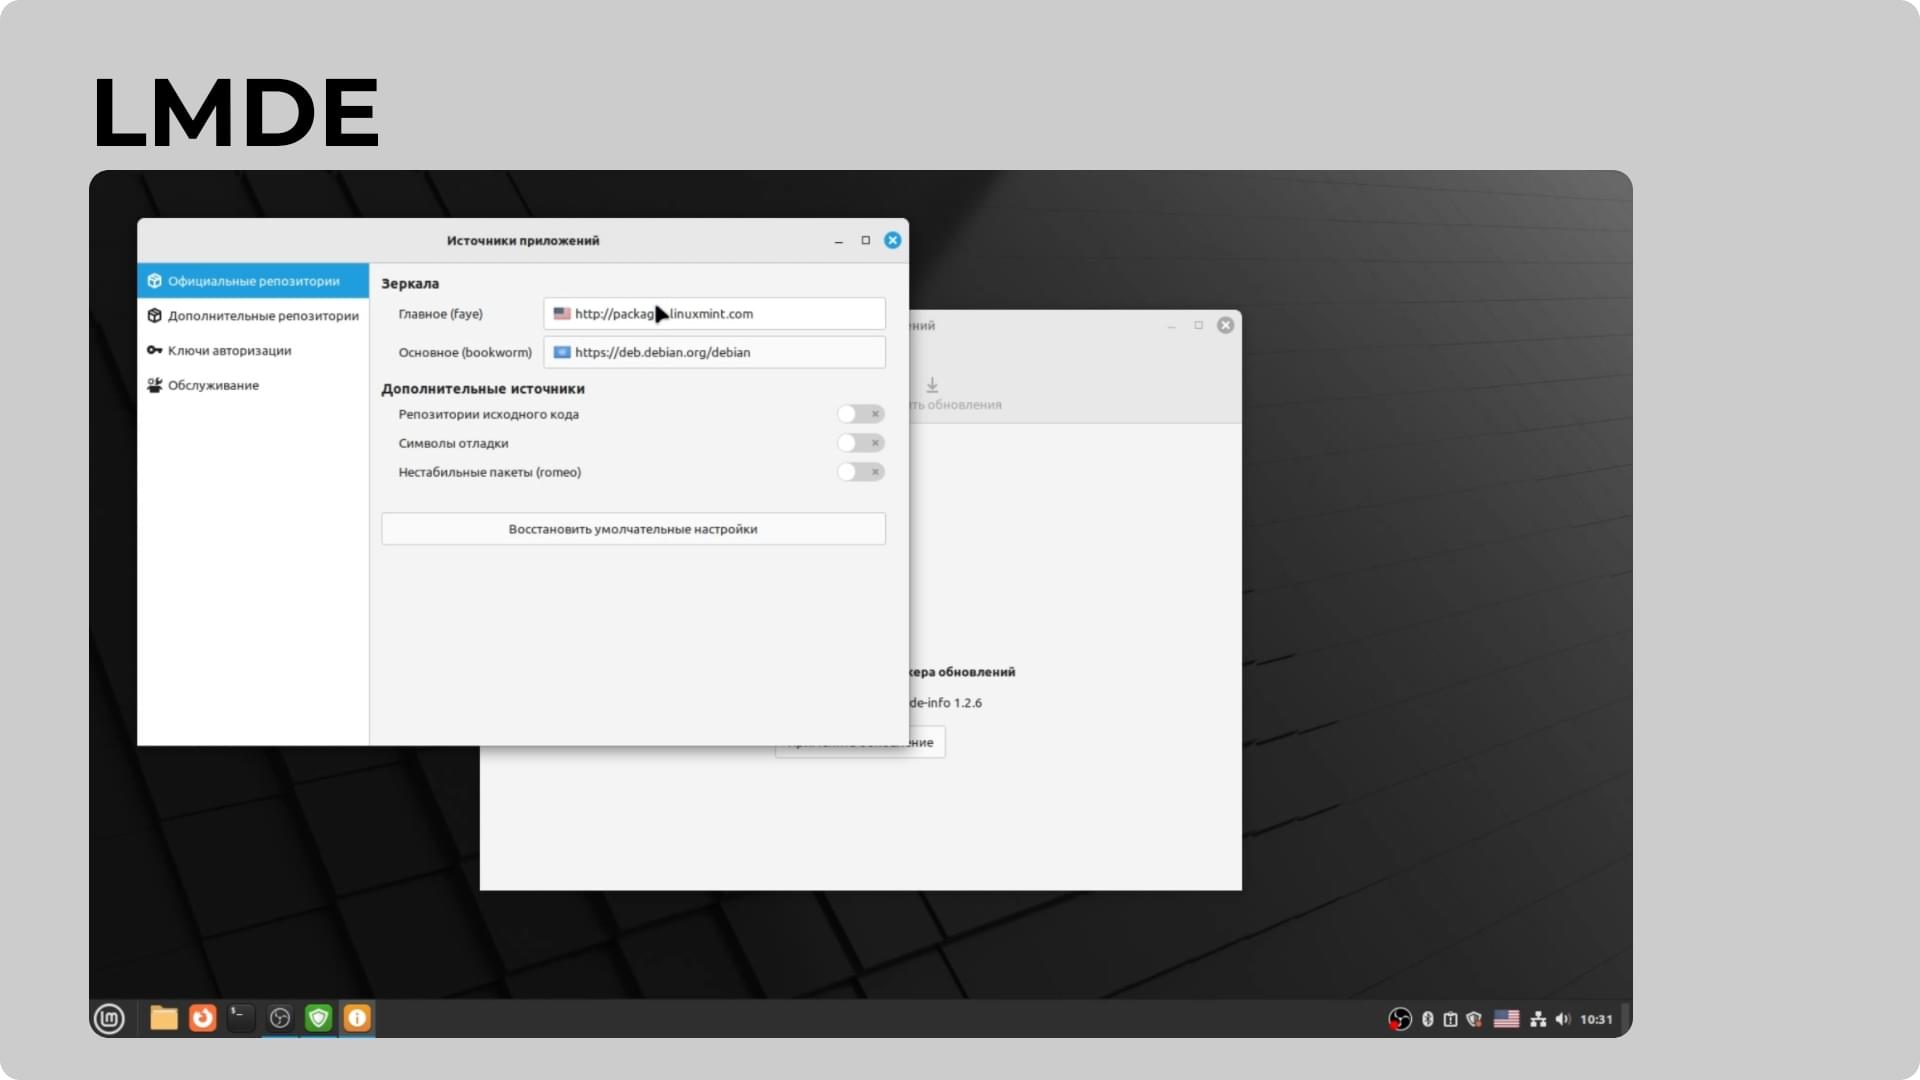
Task: Launch Firefox from the taskbar
Action: [203, 1018]
